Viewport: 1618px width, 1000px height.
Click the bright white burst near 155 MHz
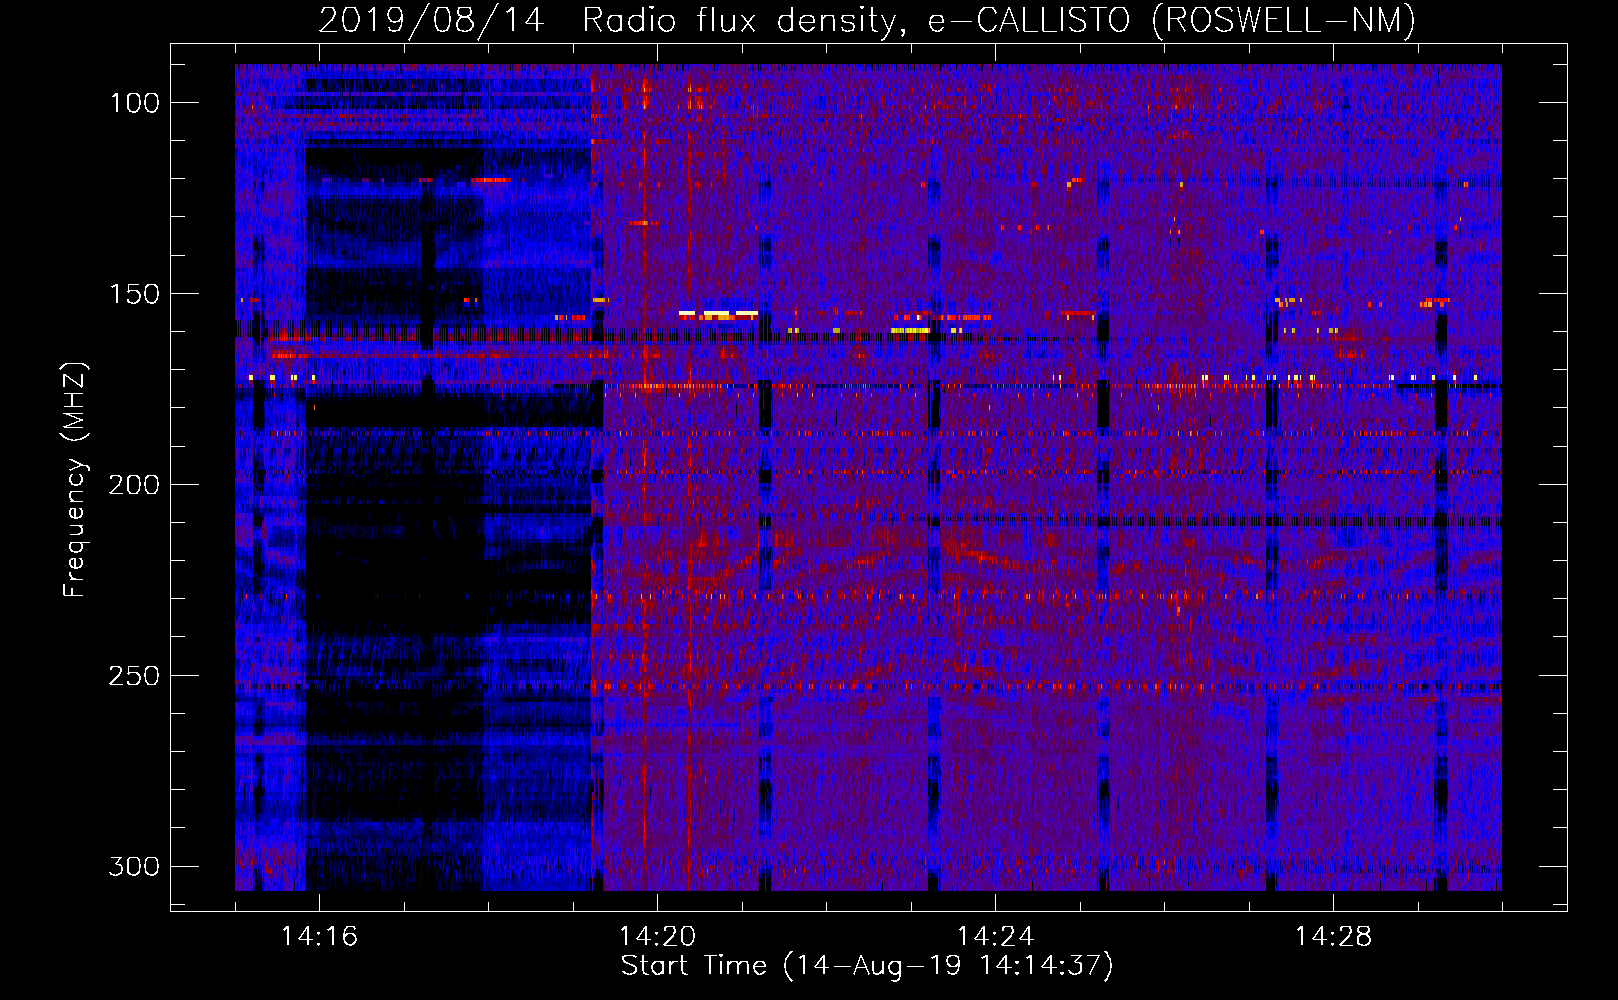(718, 314)
